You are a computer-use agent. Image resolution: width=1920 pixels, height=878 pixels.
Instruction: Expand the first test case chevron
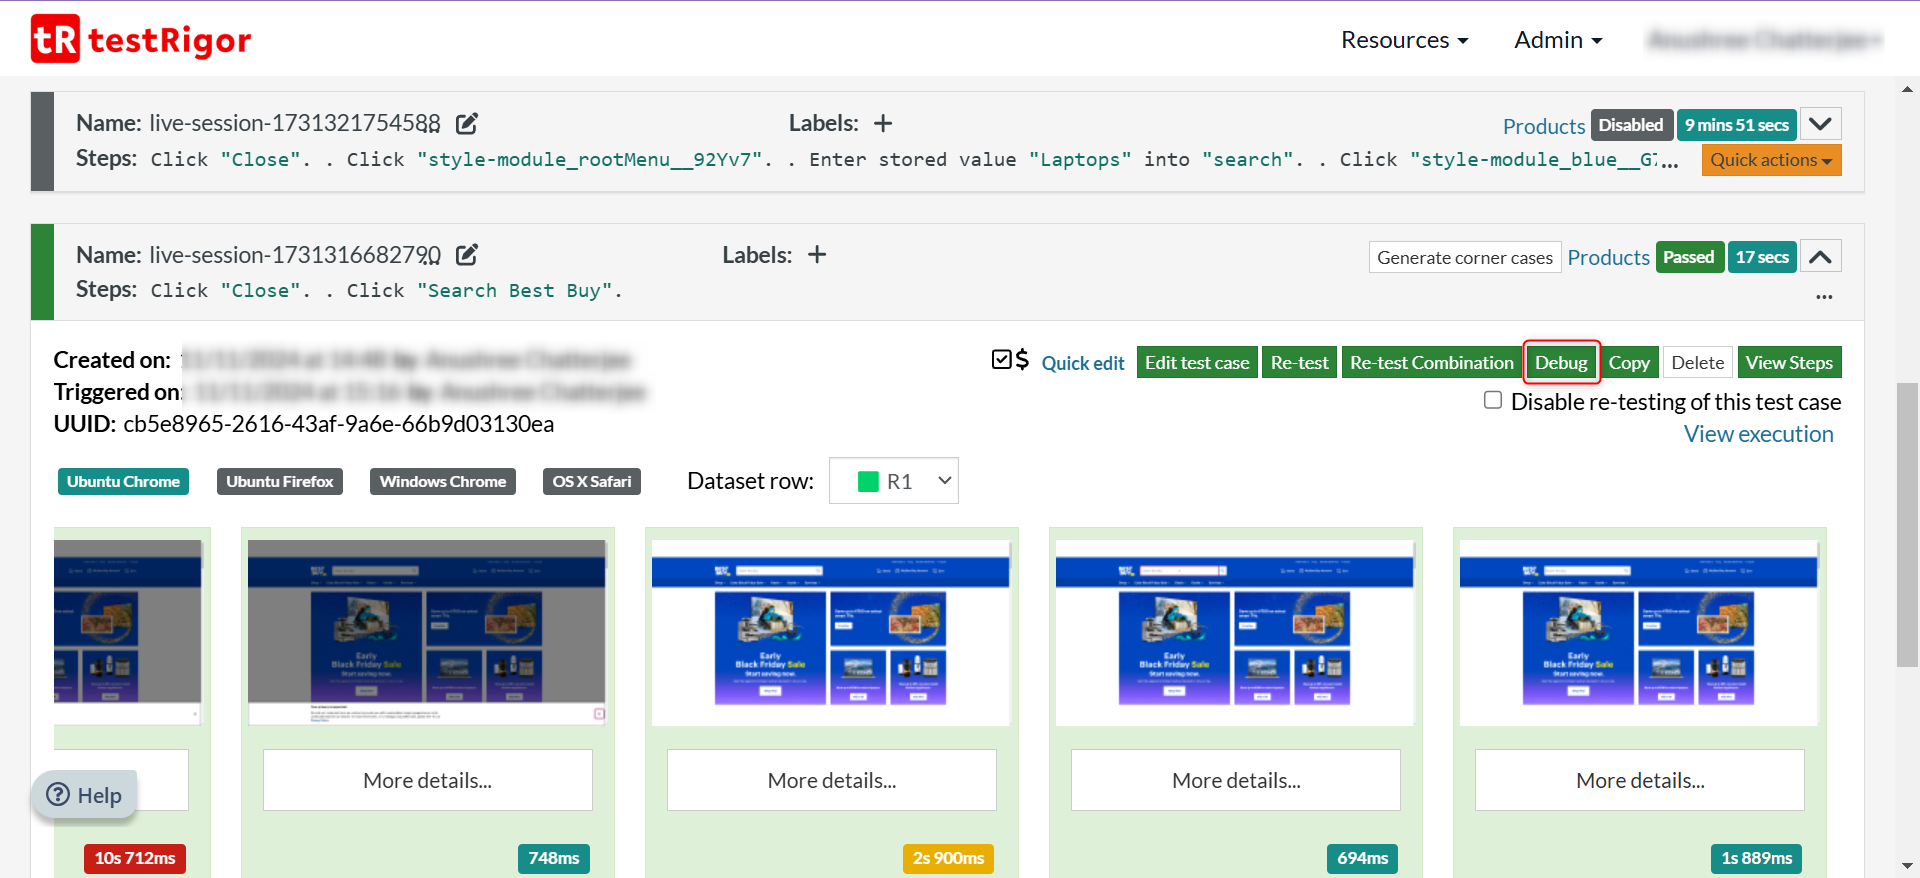coord(1820,125)
